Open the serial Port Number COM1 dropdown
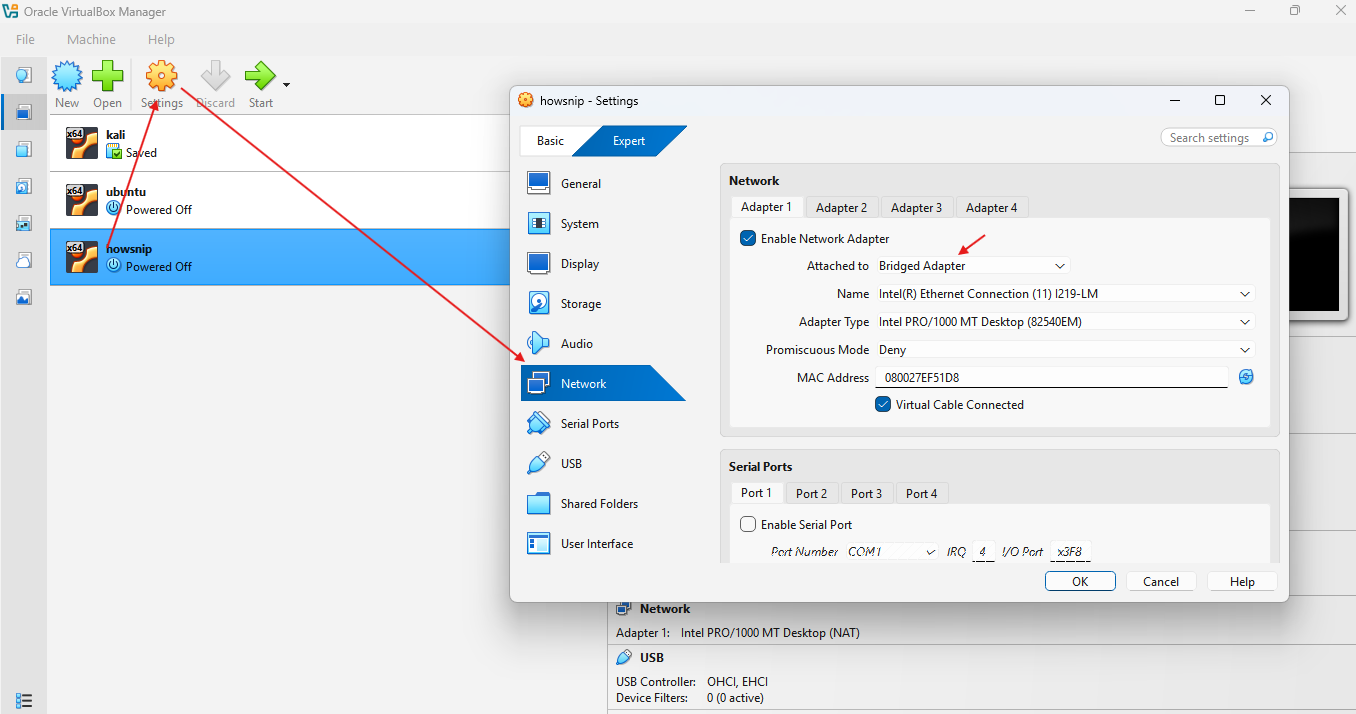The width and height of the screenshot is (1356, 714). [x=892, y=552]
